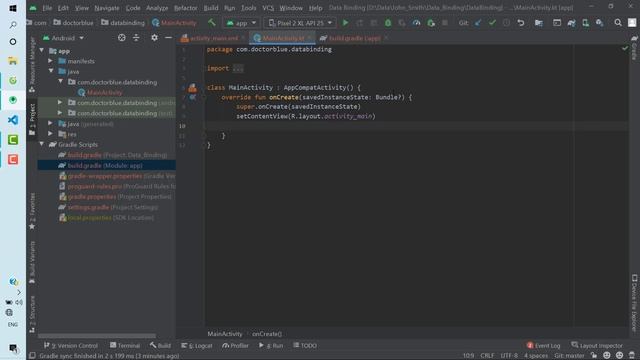
Task: Collapse the app module tree node
Action: coord(42,51)
